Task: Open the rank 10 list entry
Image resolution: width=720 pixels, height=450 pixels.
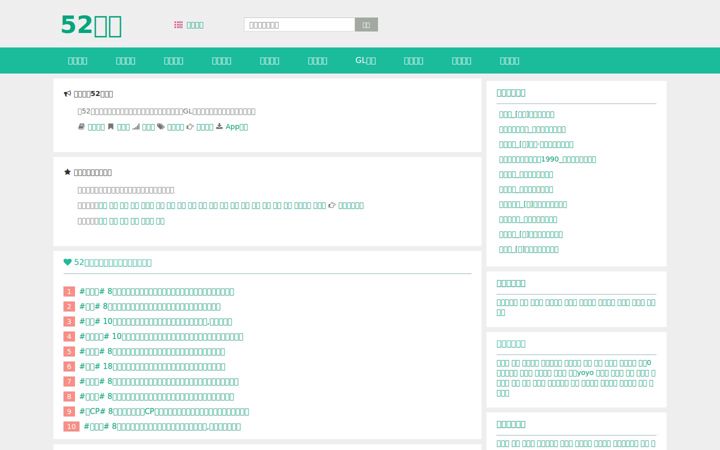Action: [x=162, y=427]
